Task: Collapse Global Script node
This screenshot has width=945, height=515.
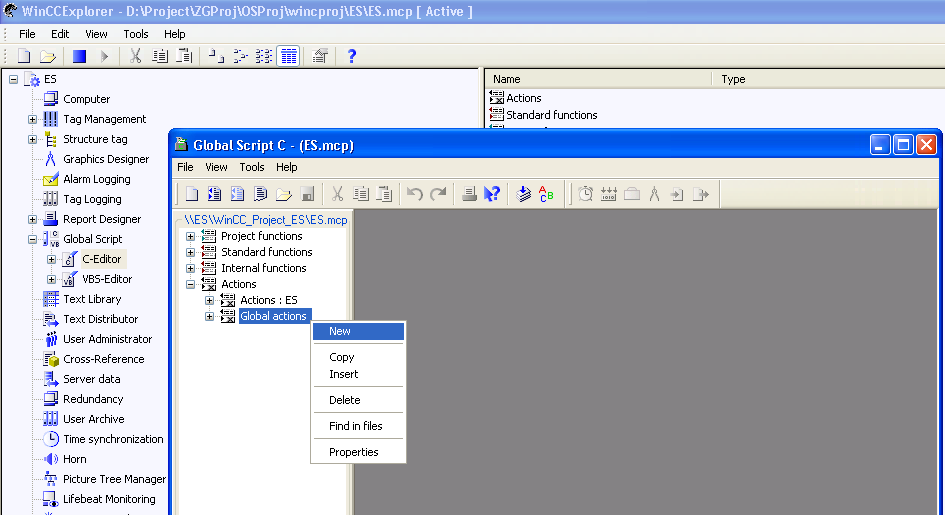Action: (33, 239)
